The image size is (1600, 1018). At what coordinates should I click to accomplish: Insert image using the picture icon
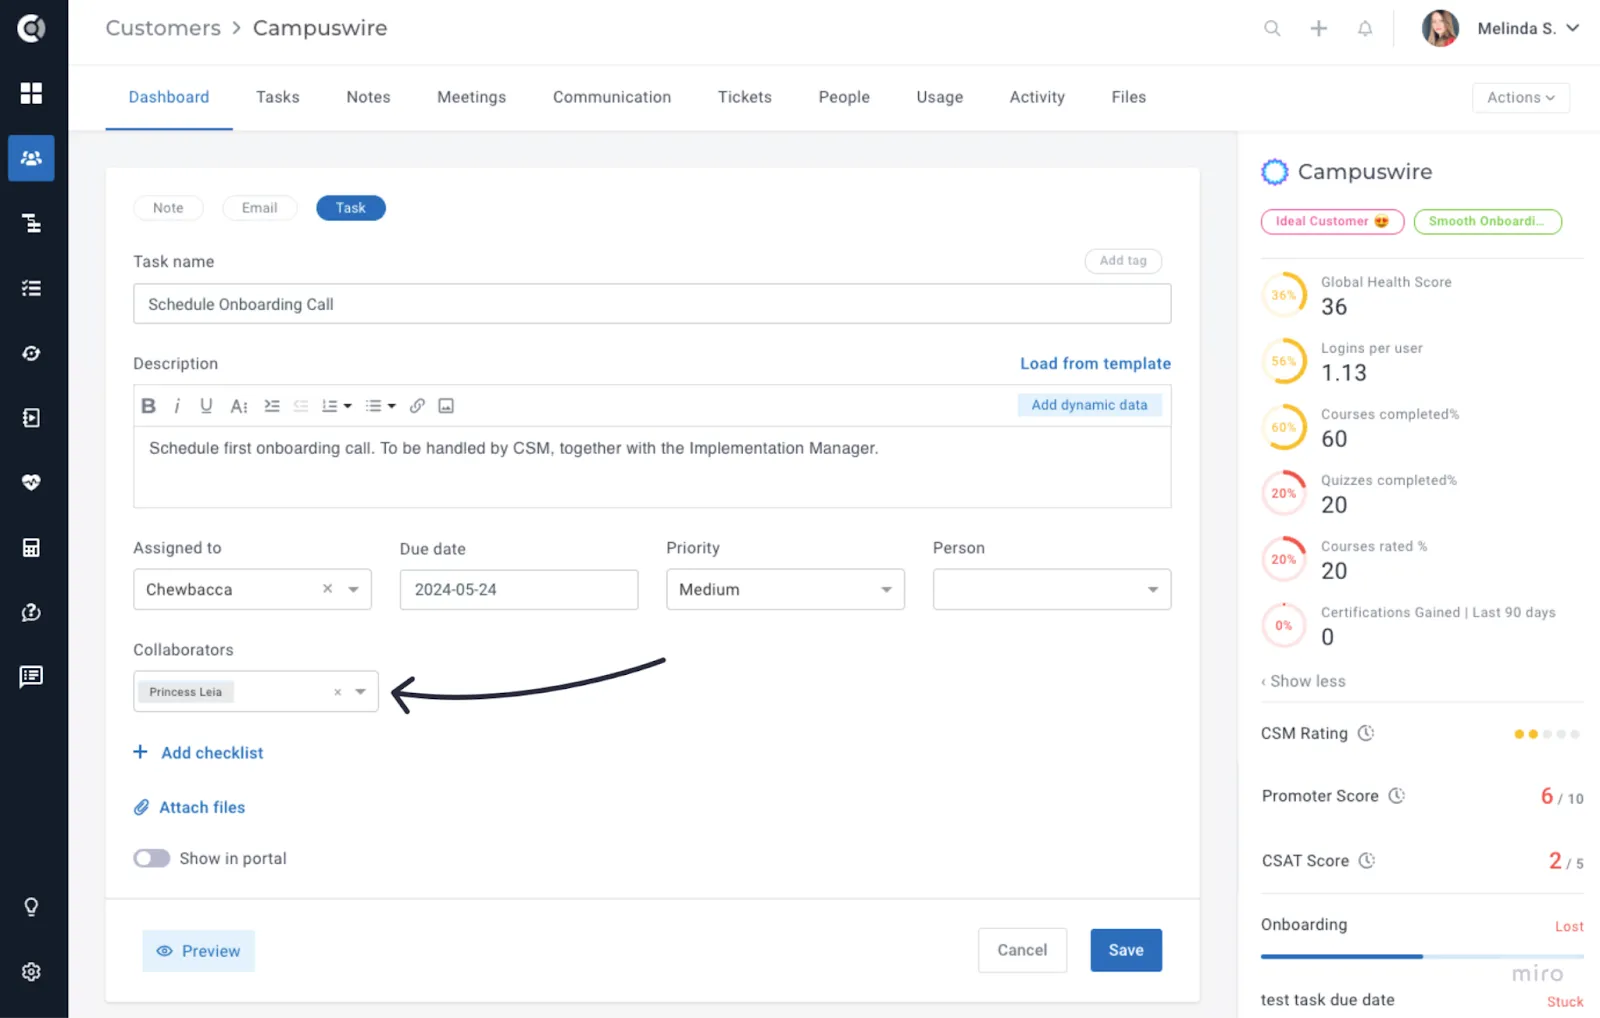[x=446, y=405]
